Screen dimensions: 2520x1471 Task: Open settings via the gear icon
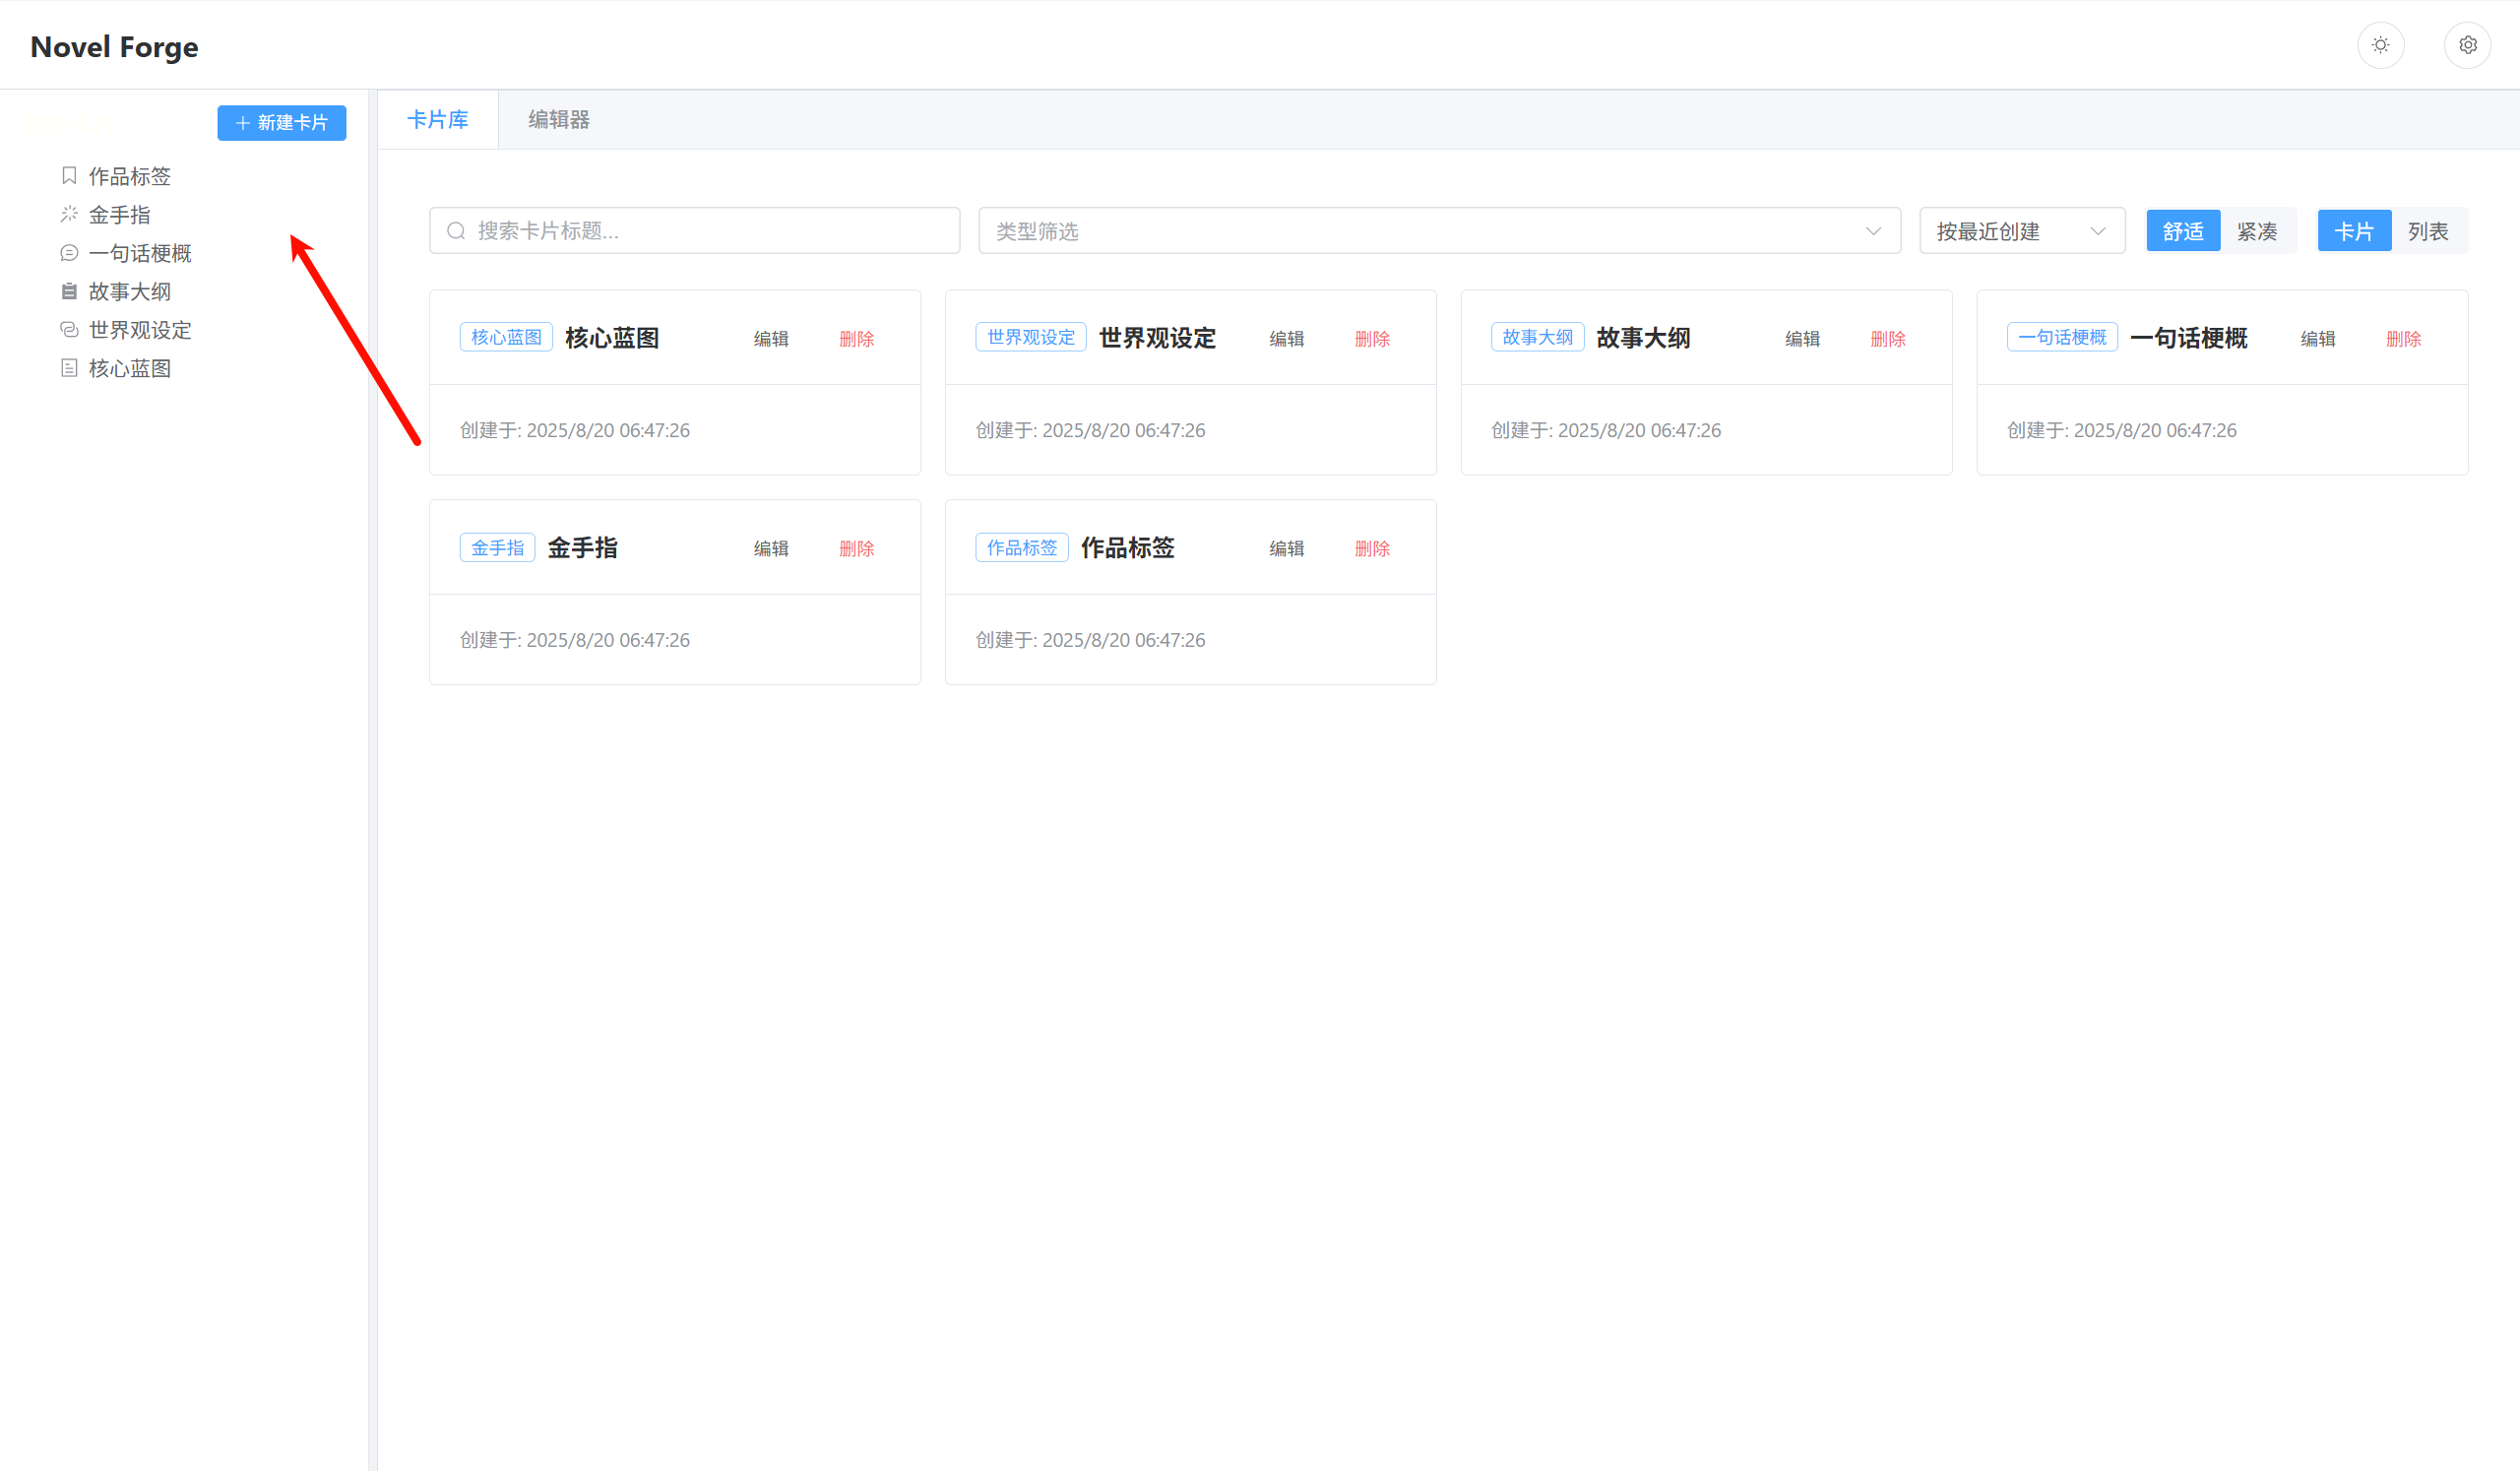2467,45
